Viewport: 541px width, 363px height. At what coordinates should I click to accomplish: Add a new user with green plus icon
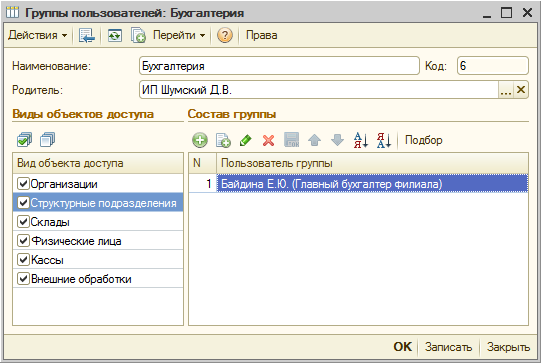200,140
